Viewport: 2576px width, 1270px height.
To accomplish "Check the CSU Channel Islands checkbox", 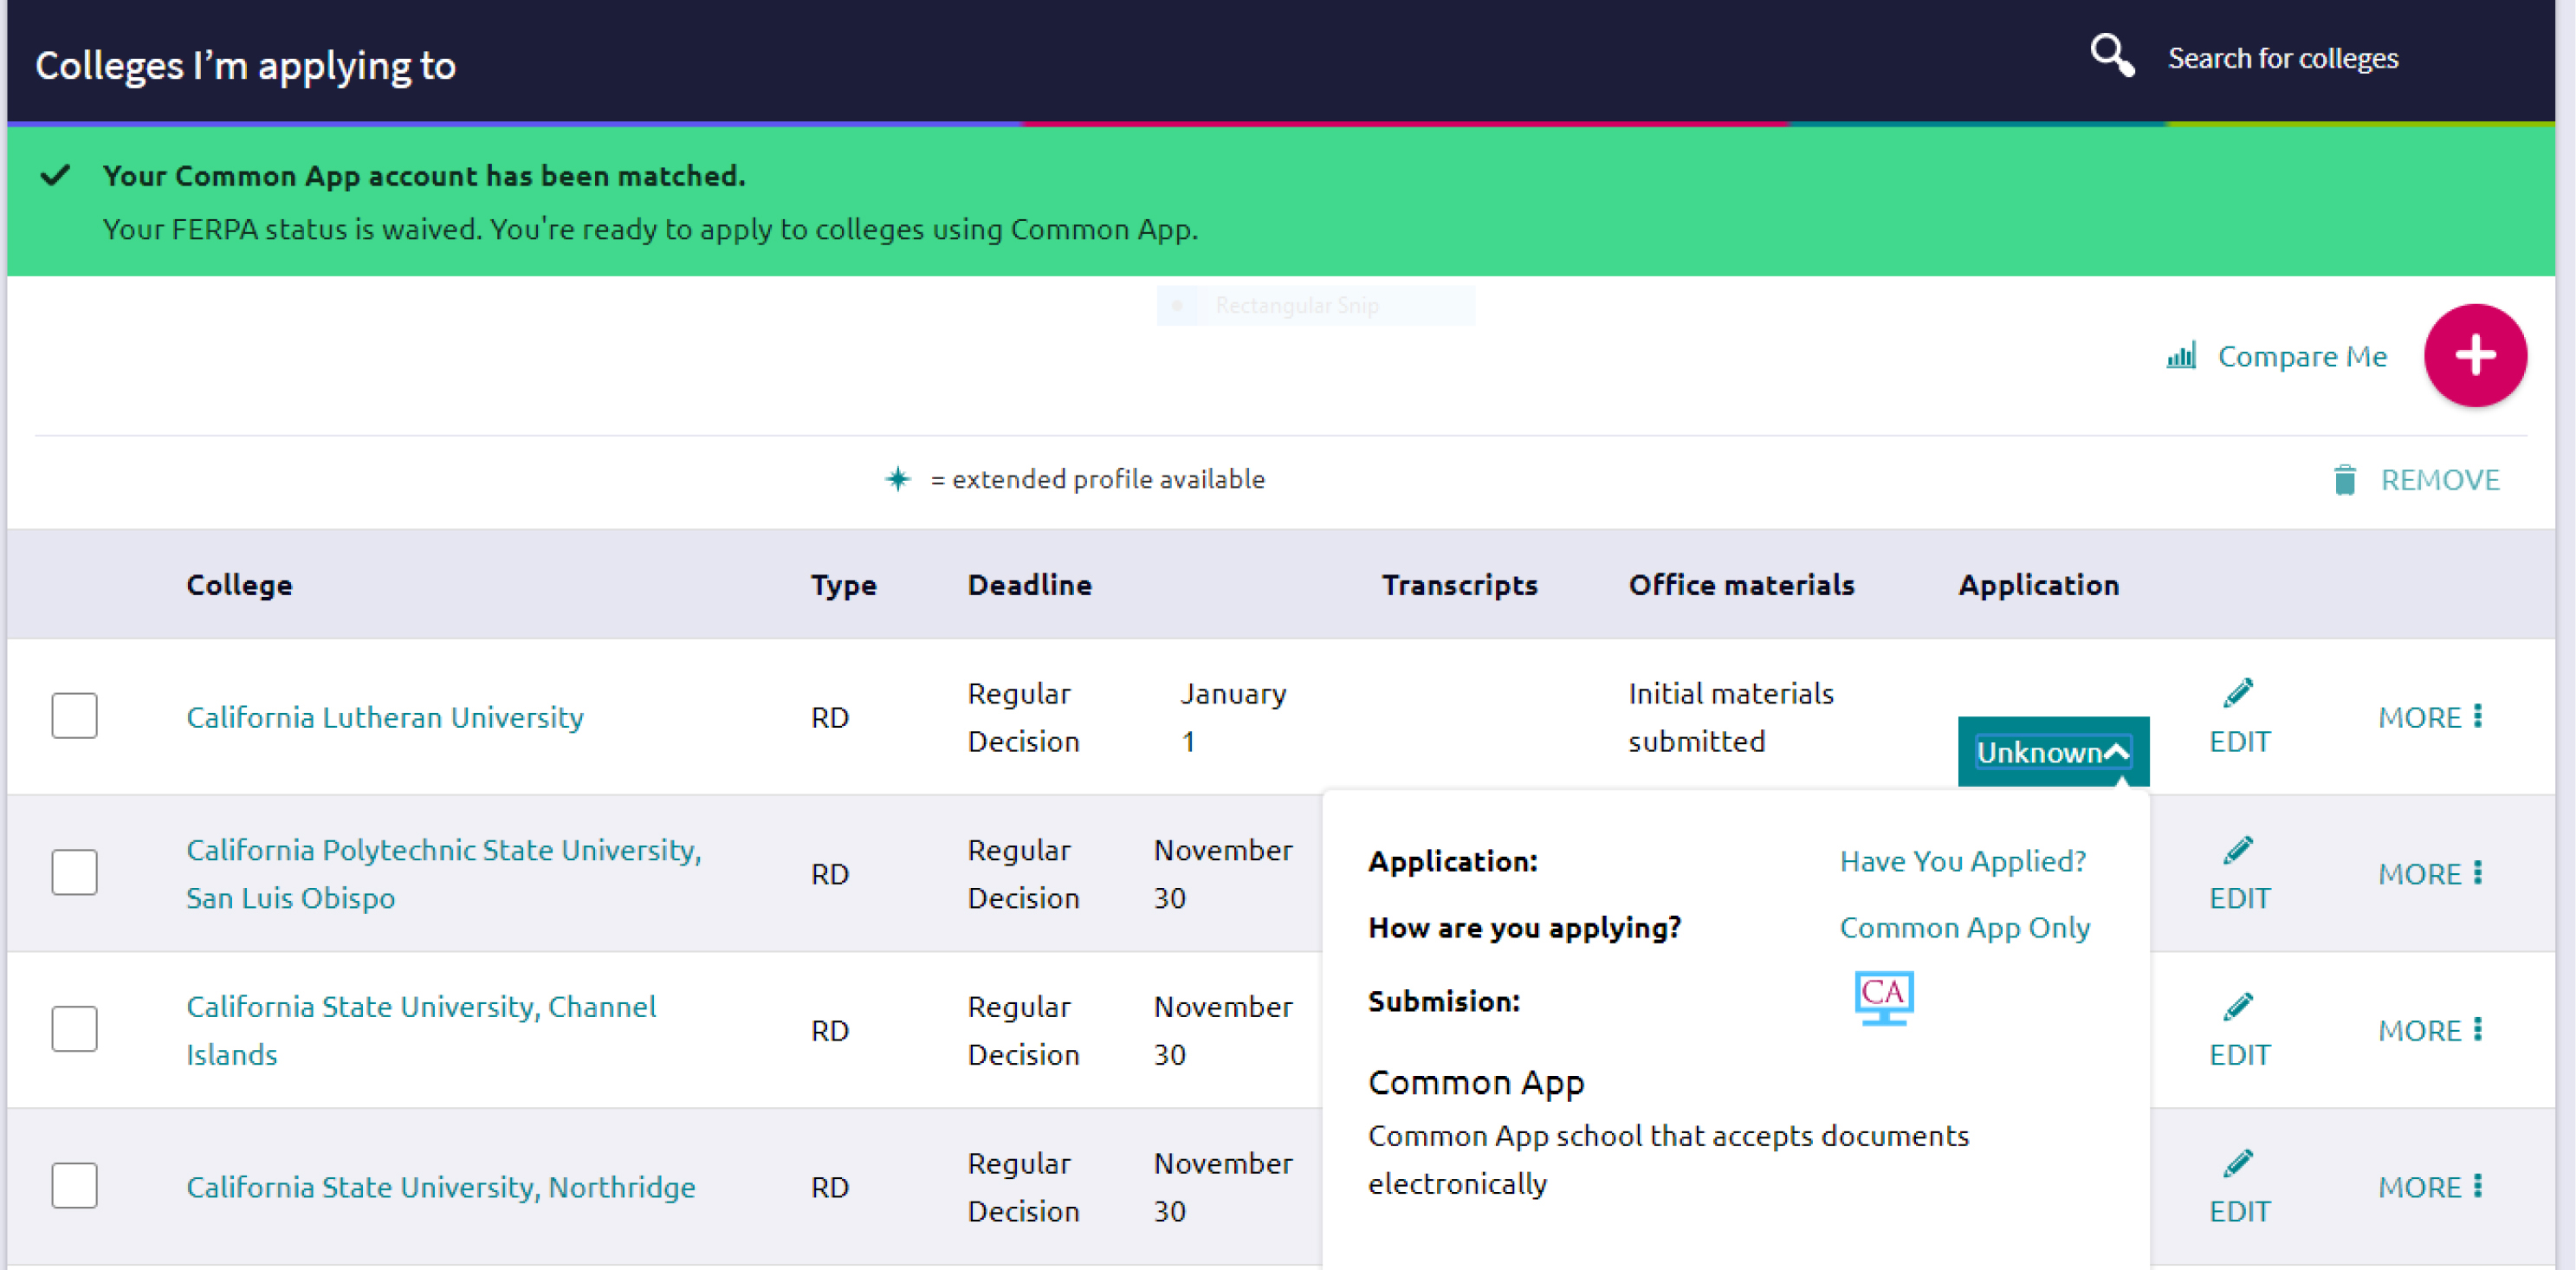I will [x=74, y=1029].
